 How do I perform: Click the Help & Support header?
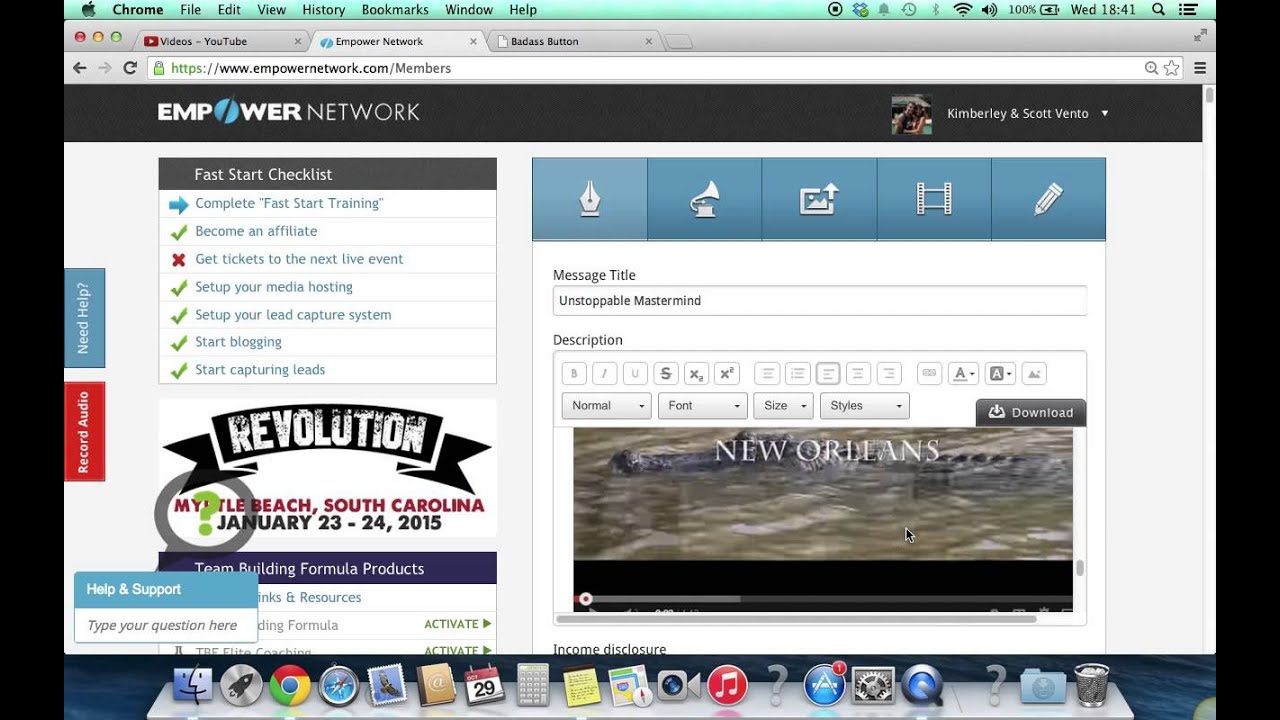pyautogui.click(x=166, y=590)
